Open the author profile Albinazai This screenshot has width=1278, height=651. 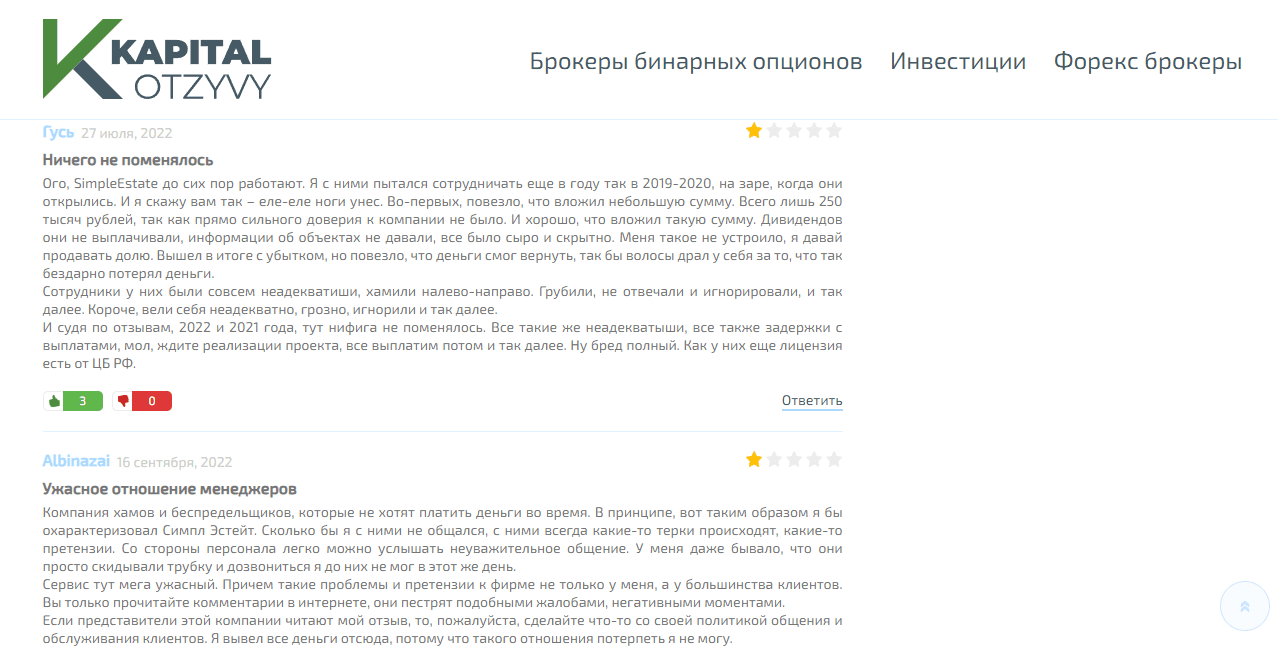76,461
